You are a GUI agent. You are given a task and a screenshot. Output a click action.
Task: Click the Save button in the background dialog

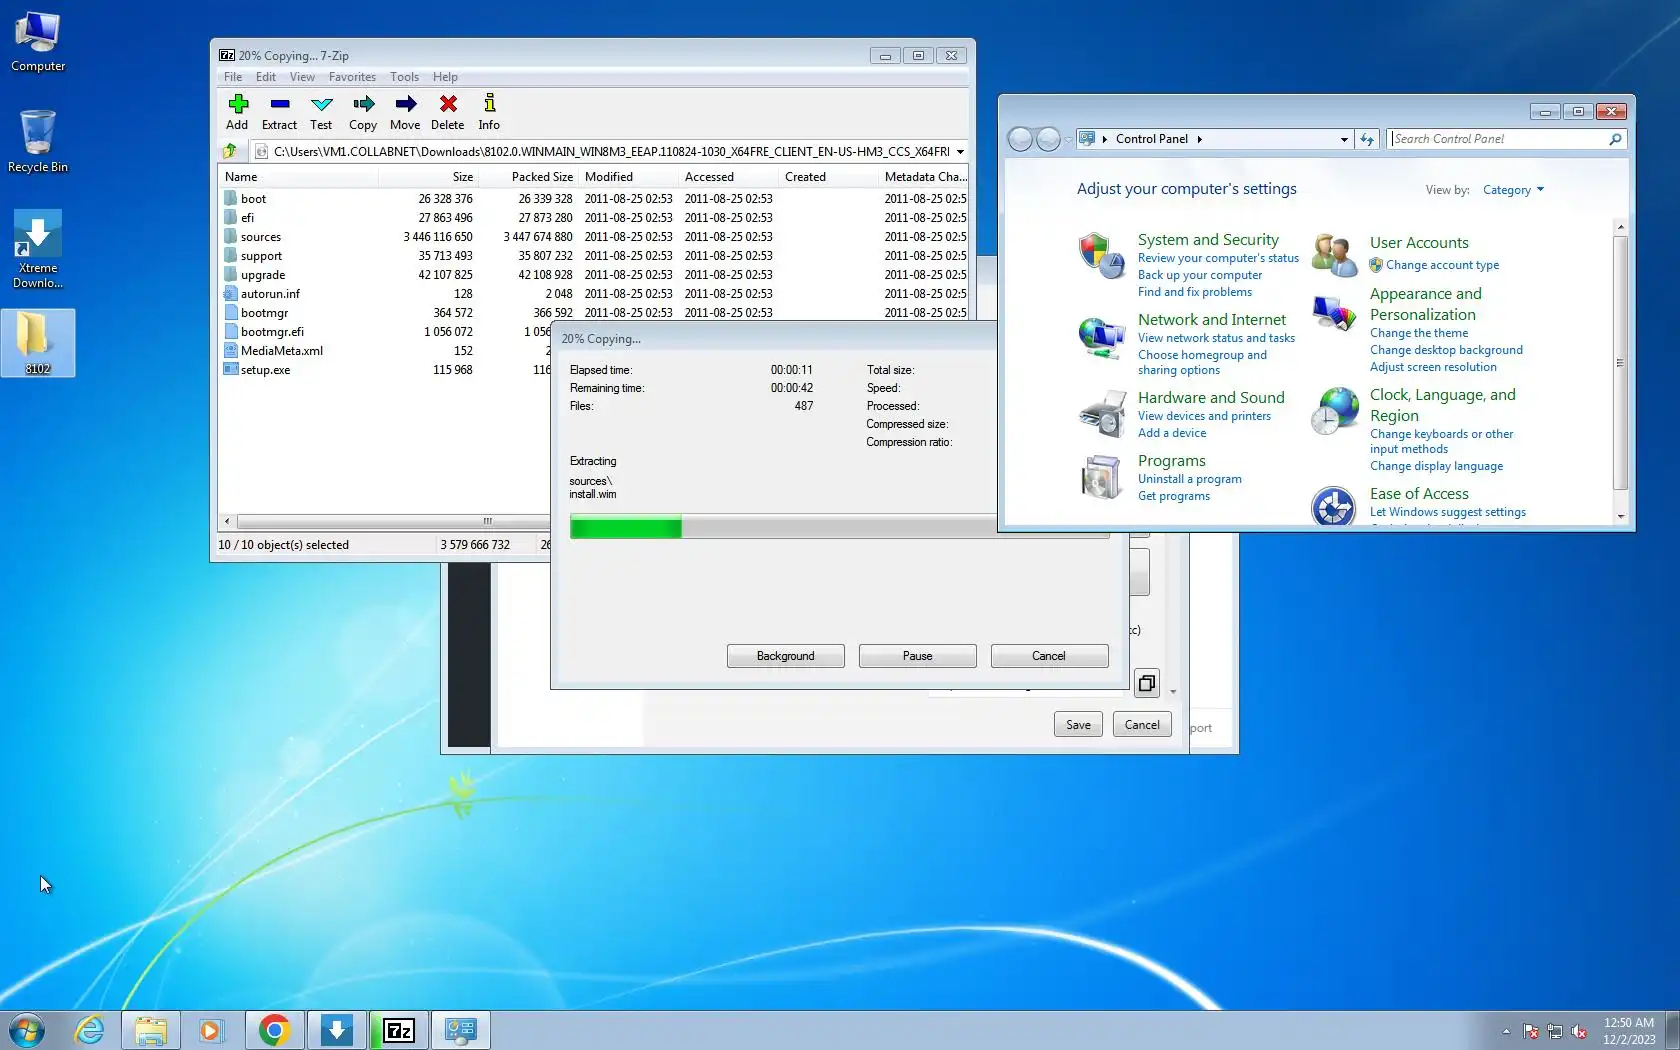point(1078,725)
